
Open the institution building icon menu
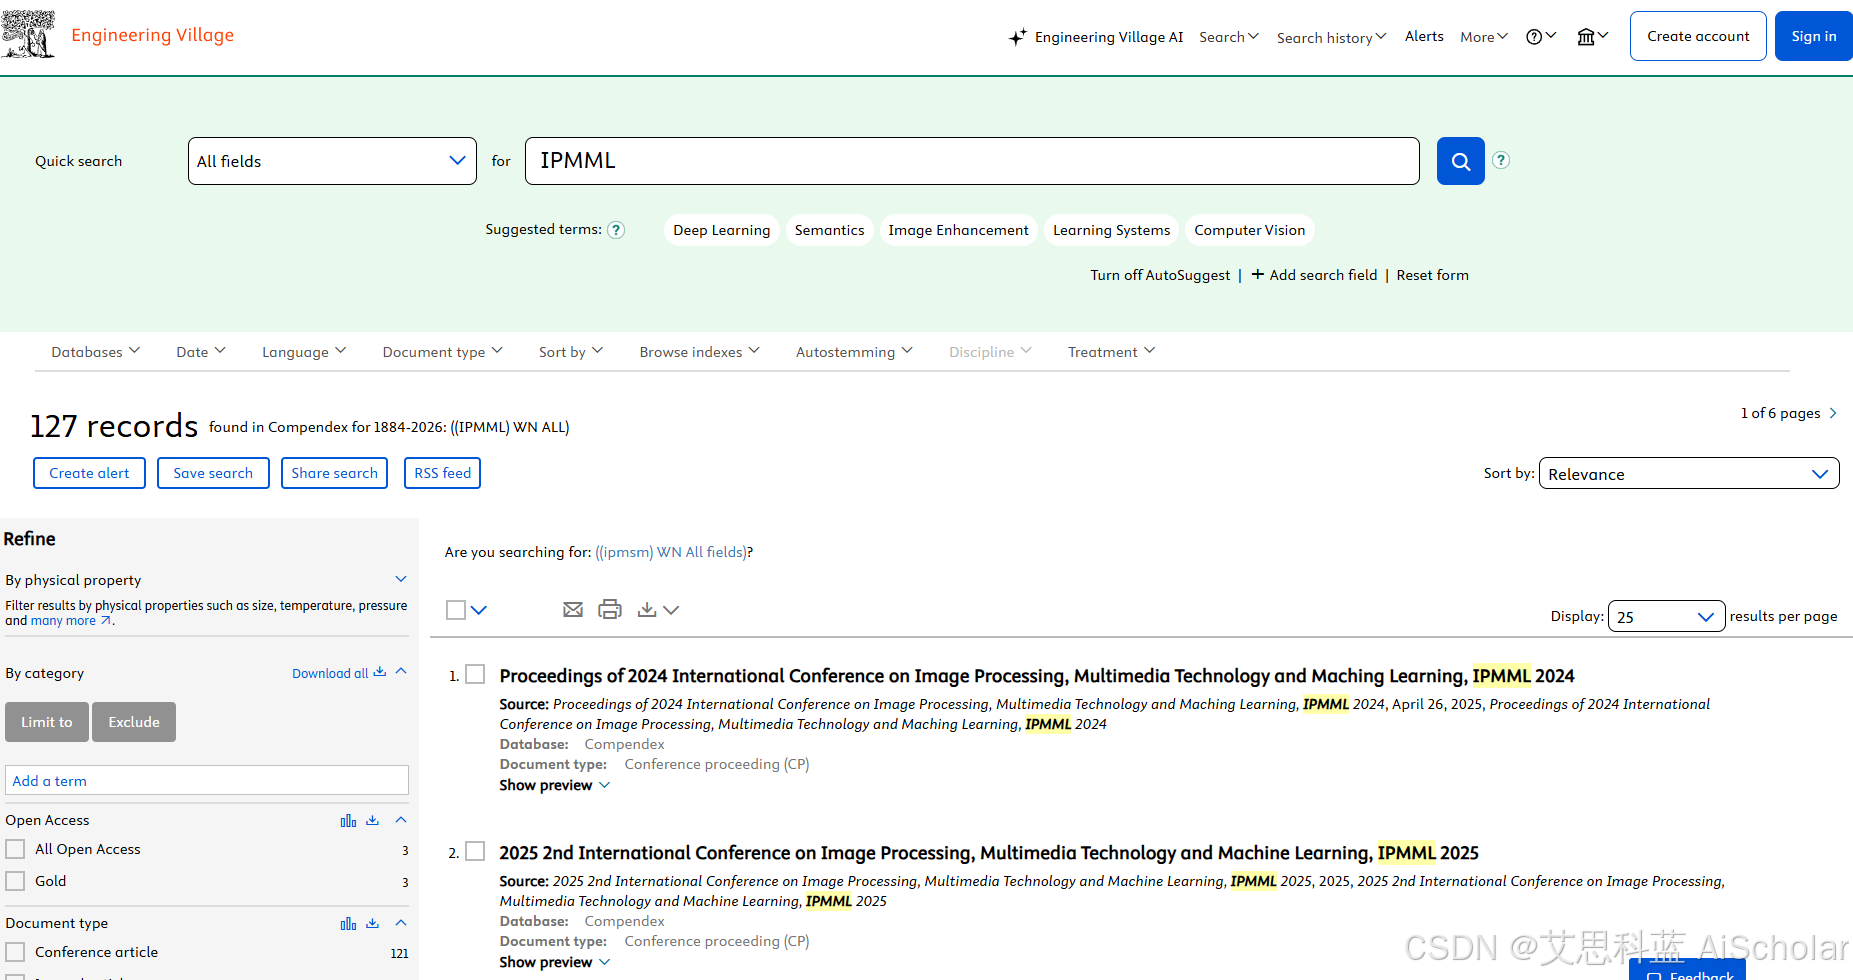1592,37
